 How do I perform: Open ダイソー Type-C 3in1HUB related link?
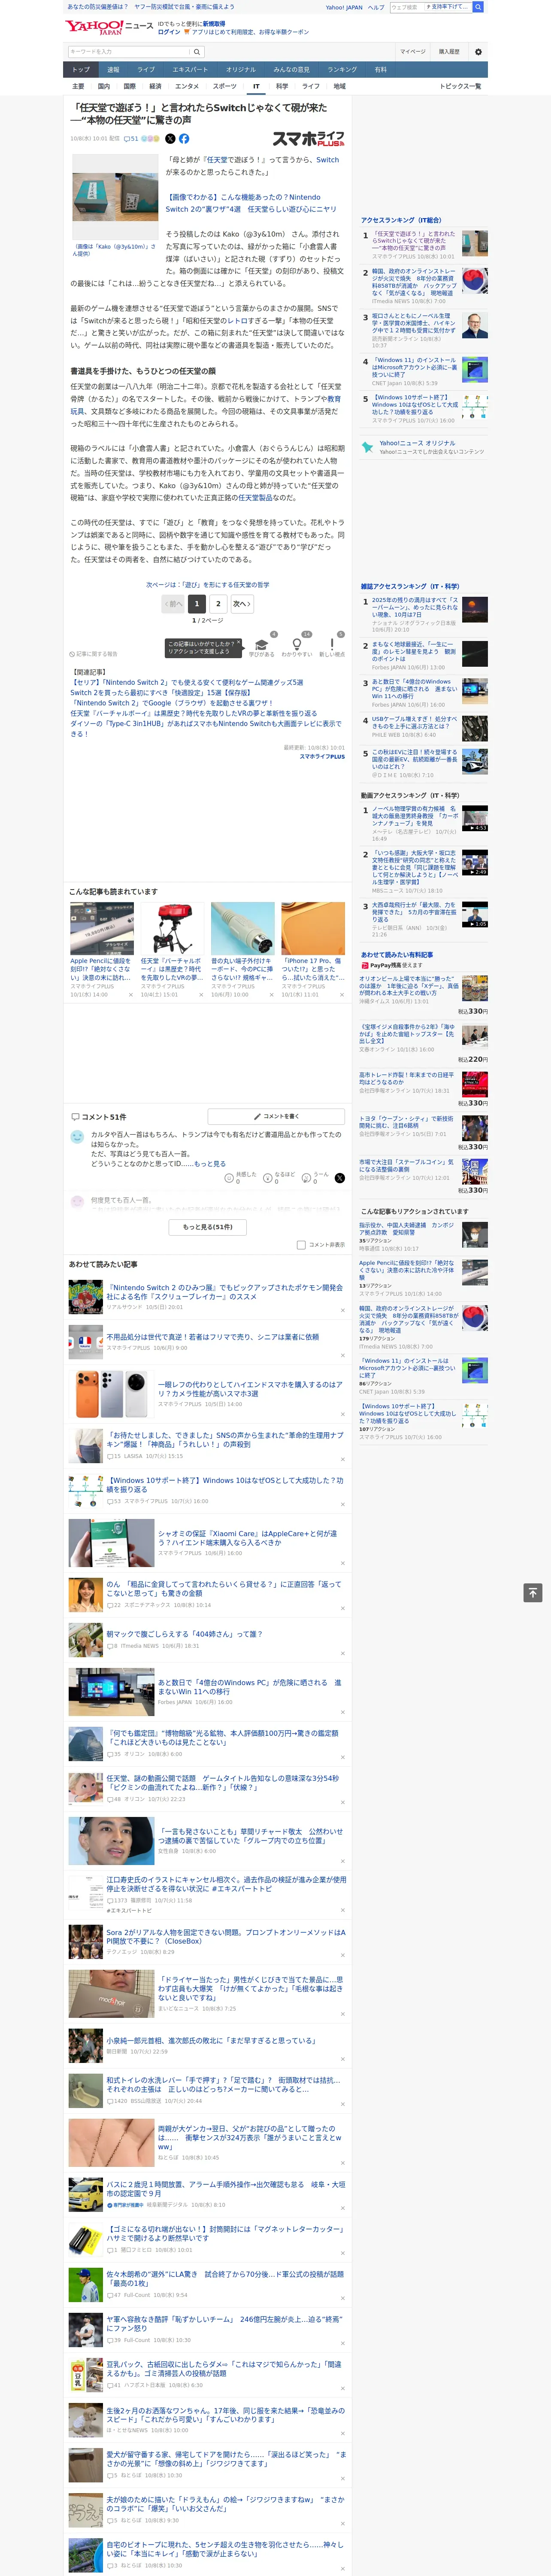pos(205,728)
